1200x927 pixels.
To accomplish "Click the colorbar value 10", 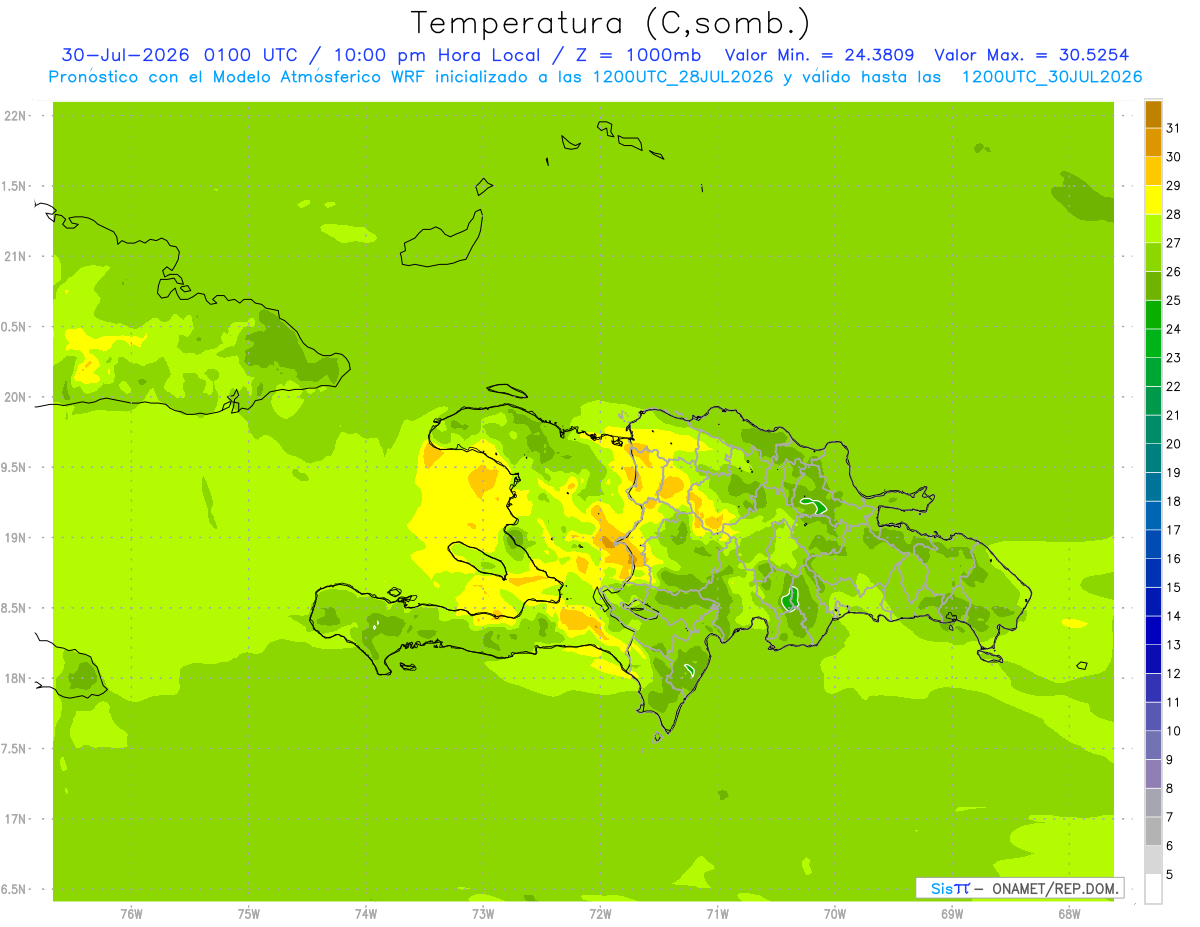I will pos(1173,731).
